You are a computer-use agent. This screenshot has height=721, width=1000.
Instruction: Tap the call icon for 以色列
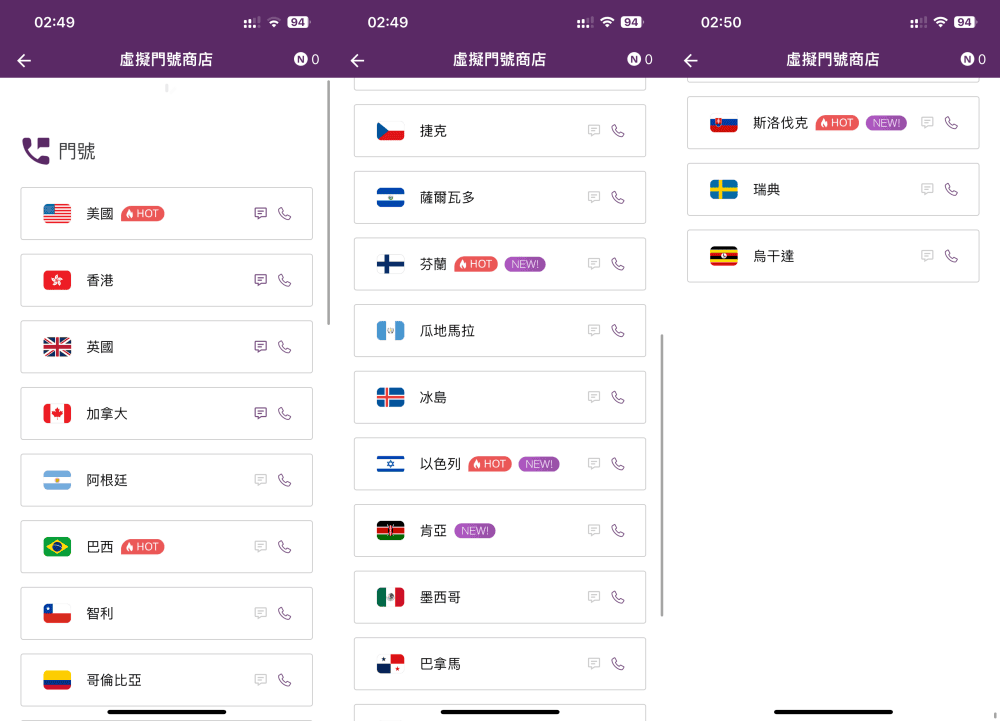(620, 464)
